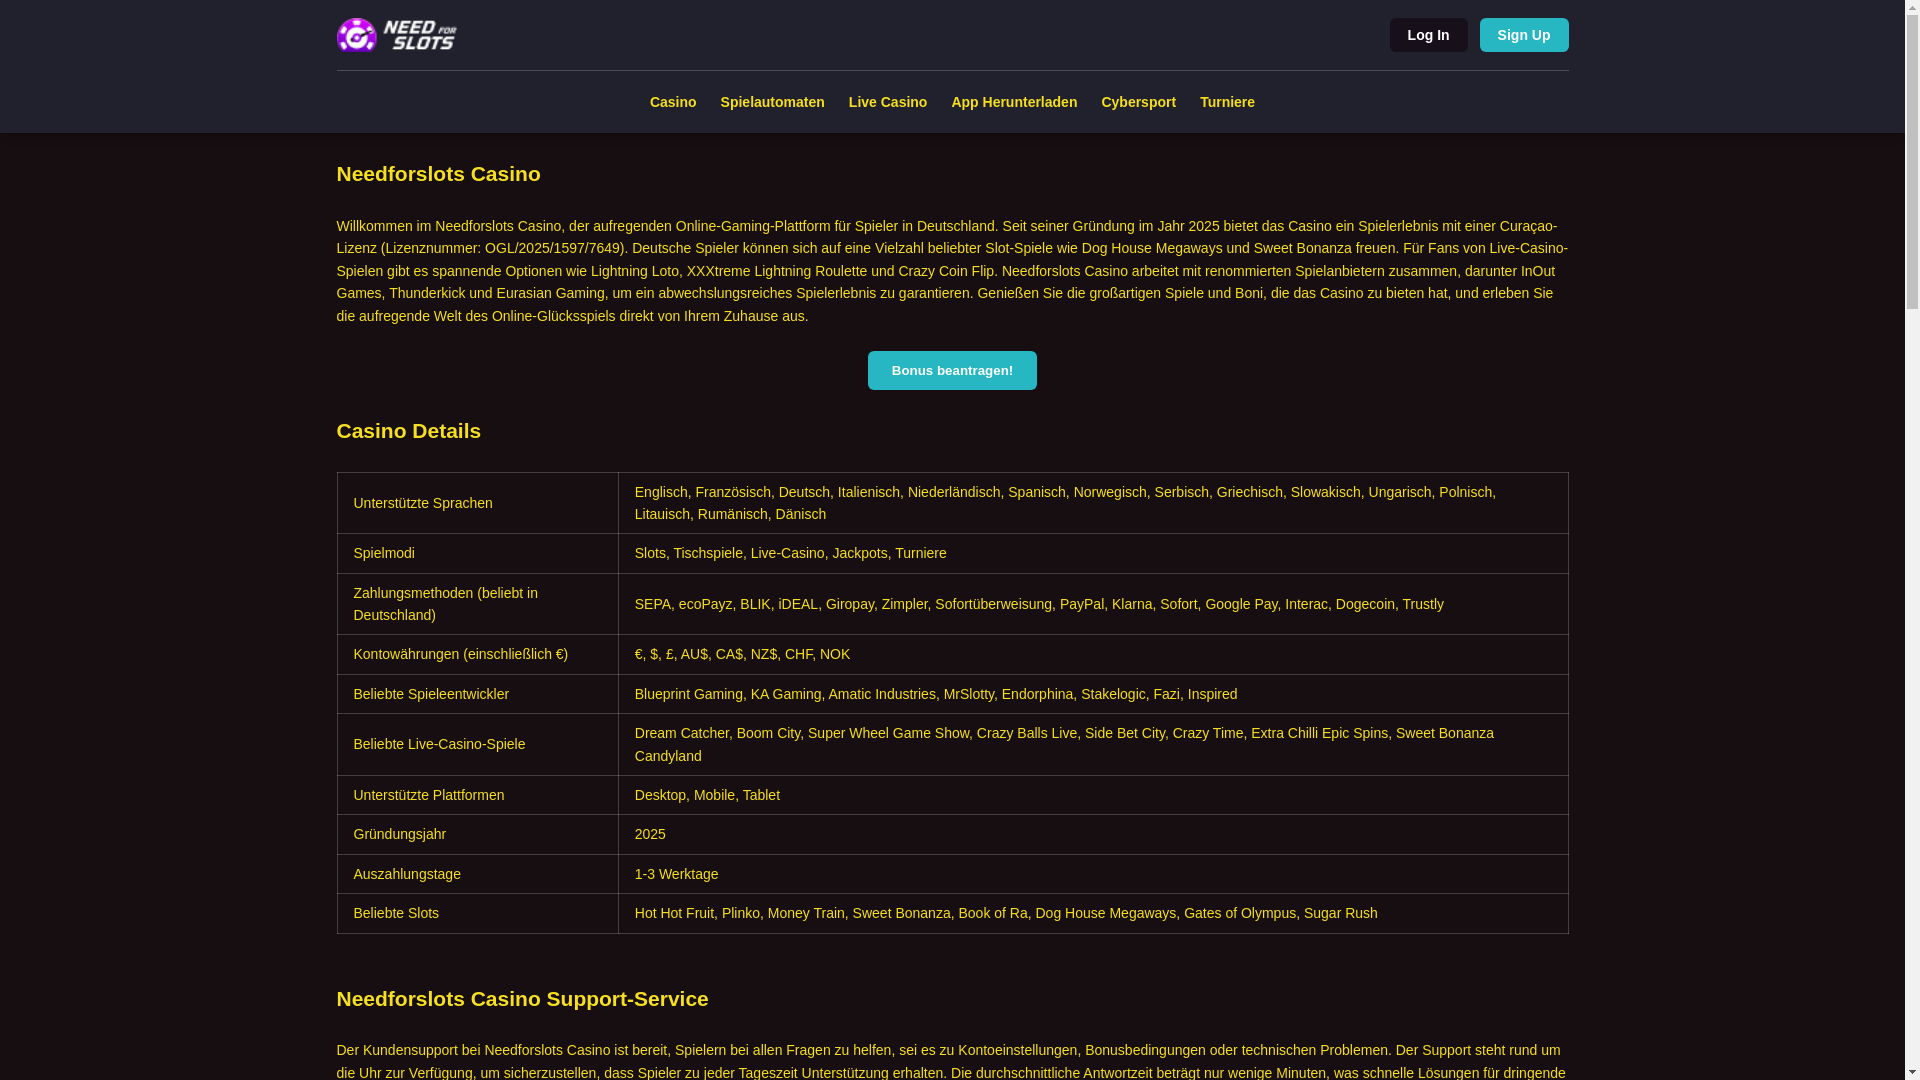Open the Casino menu item
1920x1080 pixels.
pos(673,102)
